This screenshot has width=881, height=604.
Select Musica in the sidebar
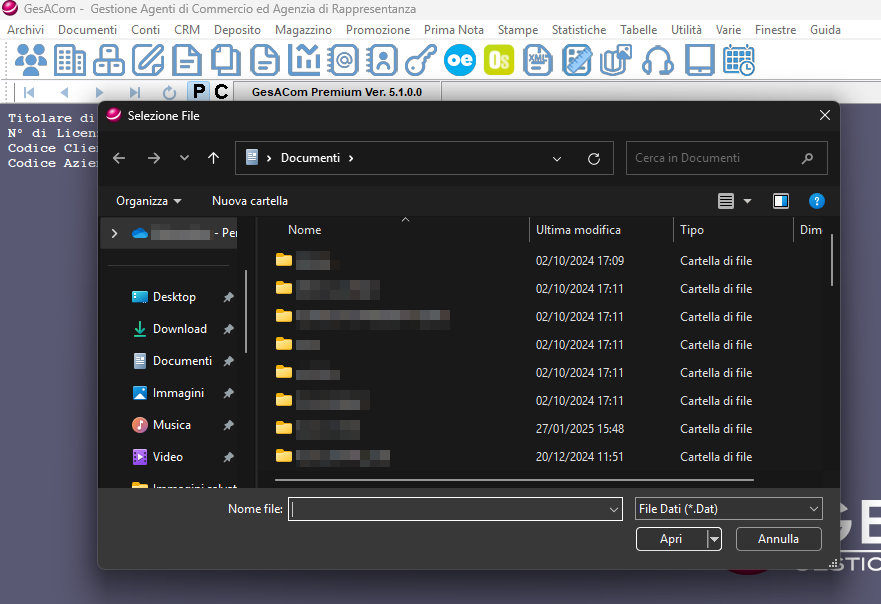click(171, 425)
